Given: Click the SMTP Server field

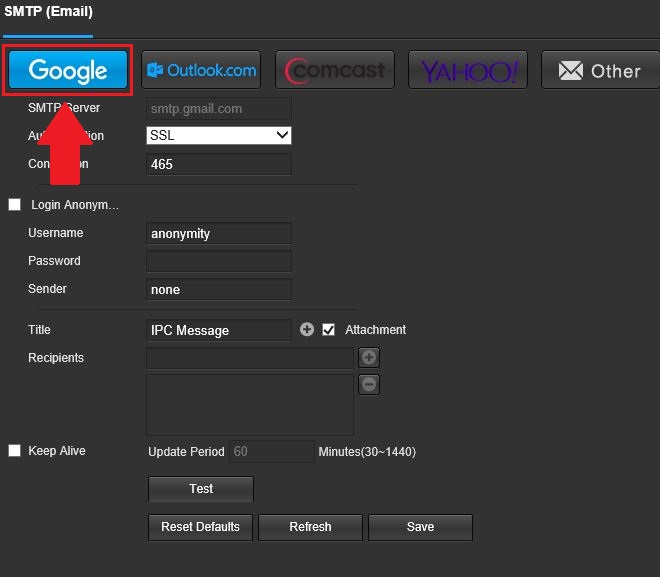Looking at the screenshot, I should coord(218,109).
